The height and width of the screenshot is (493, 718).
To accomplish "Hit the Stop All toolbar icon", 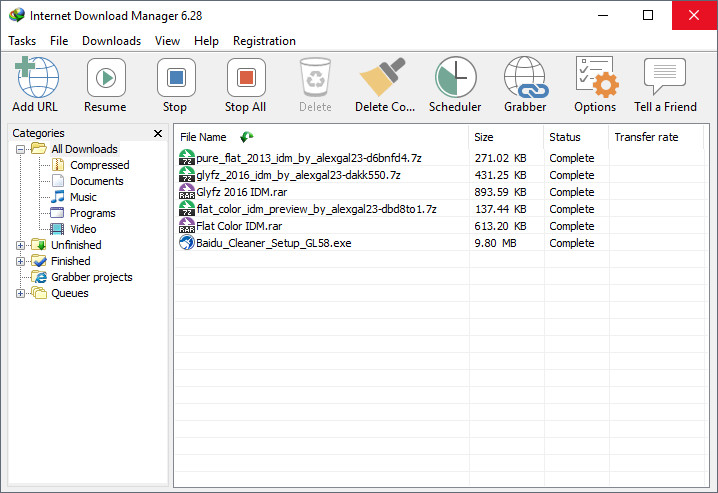I will coord(245,78).
